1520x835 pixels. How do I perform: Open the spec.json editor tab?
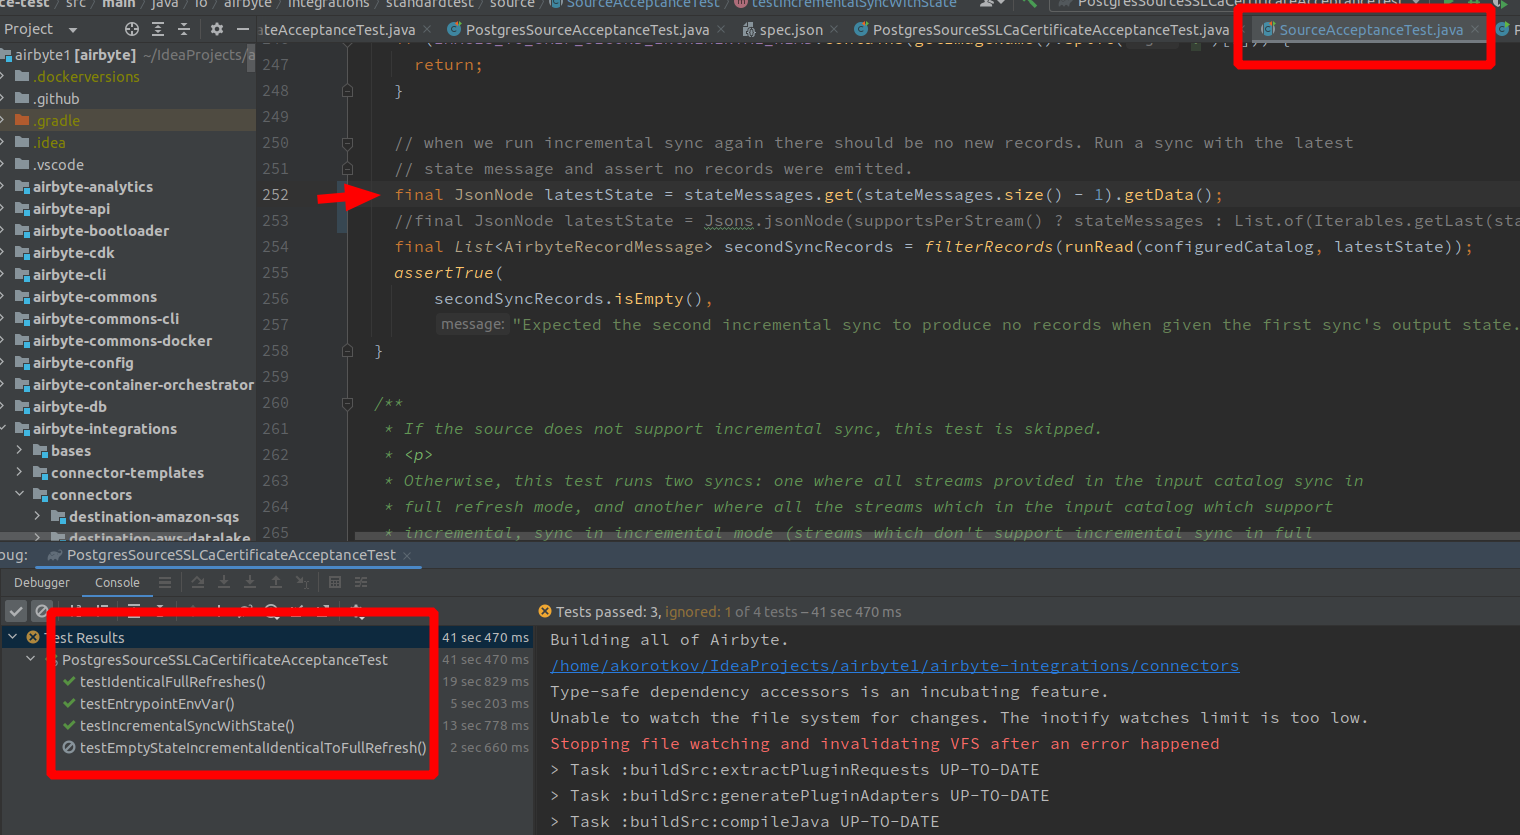(x=791, y=30)
